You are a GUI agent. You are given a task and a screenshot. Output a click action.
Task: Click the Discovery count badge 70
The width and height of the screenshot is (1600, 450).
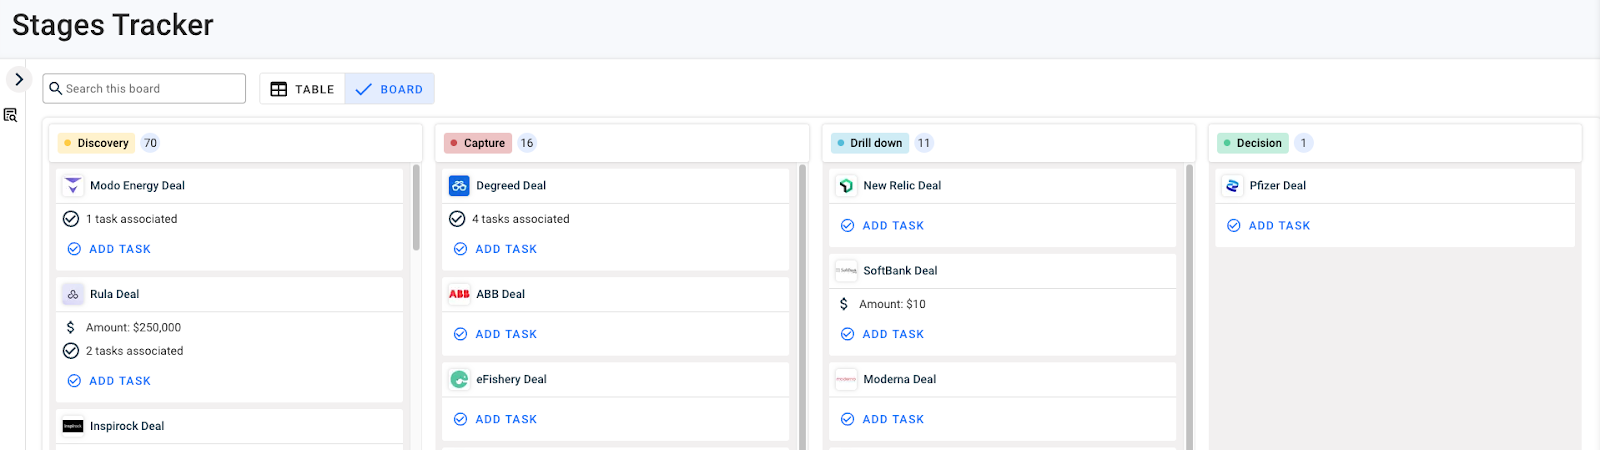(x=150, y=143)
